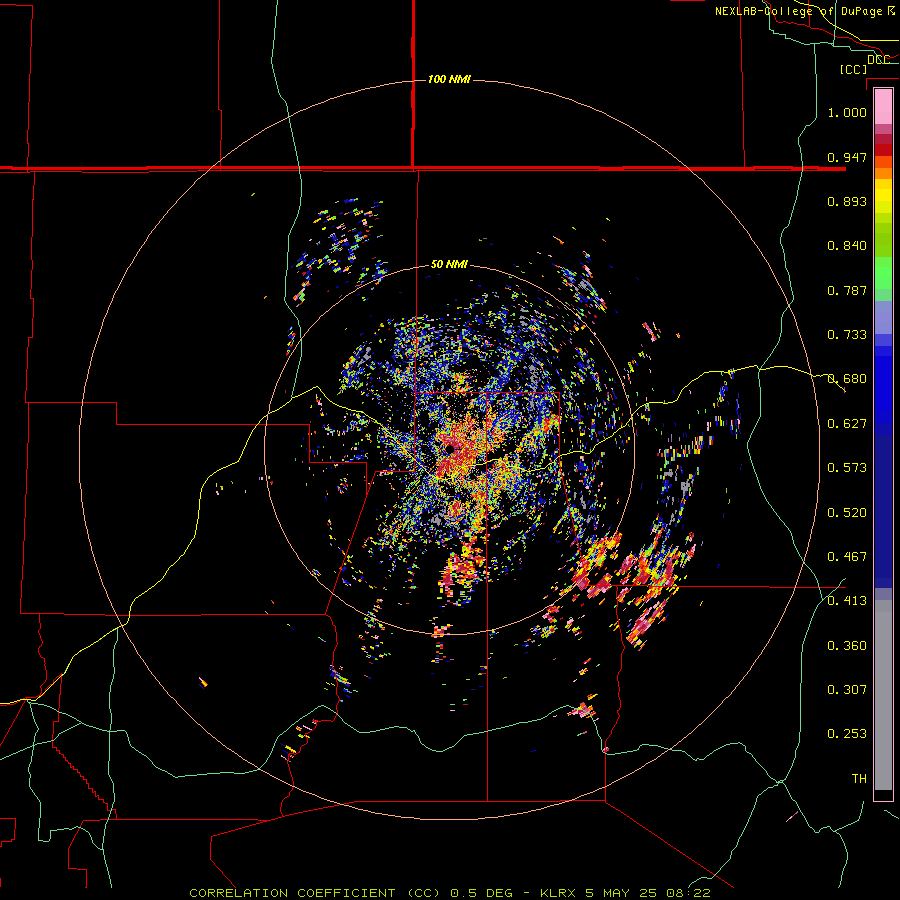Select the 0.573 color scale label

[x=847, y=468]
